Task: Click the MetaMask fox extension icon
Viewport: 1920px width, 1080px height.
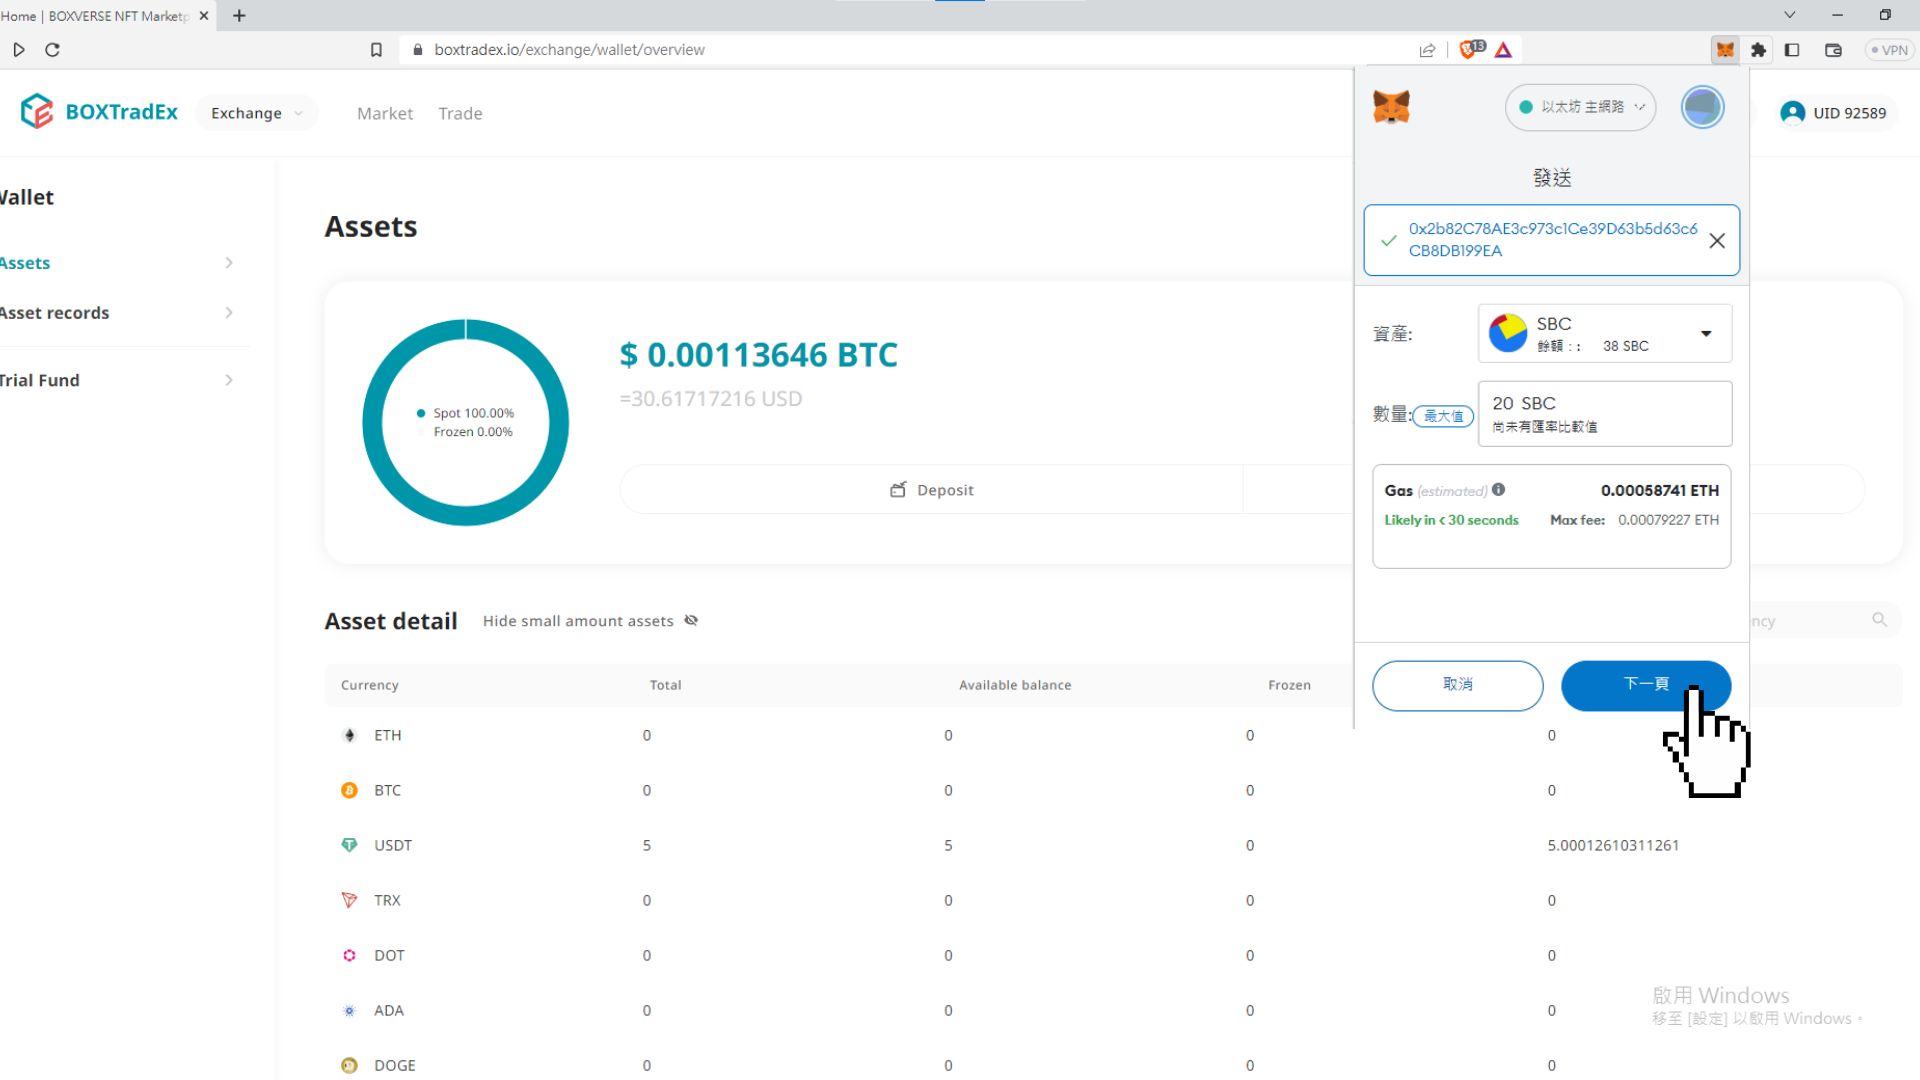Action: pos(1725,49)
